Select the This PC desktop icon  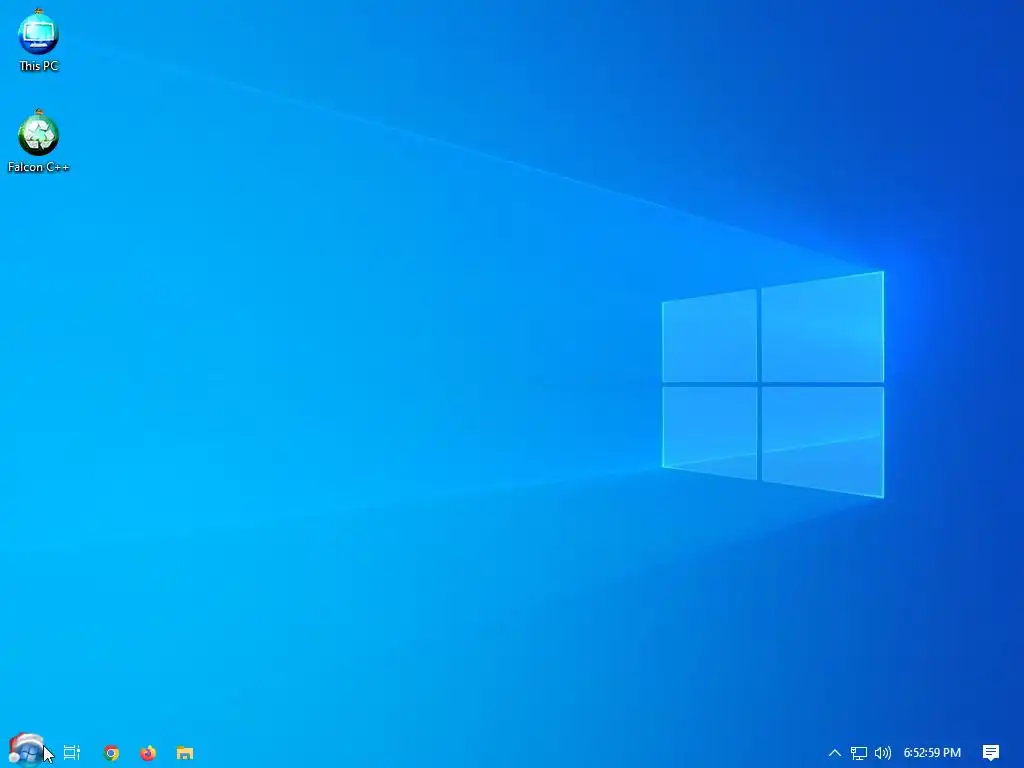(x=39, y=40)
